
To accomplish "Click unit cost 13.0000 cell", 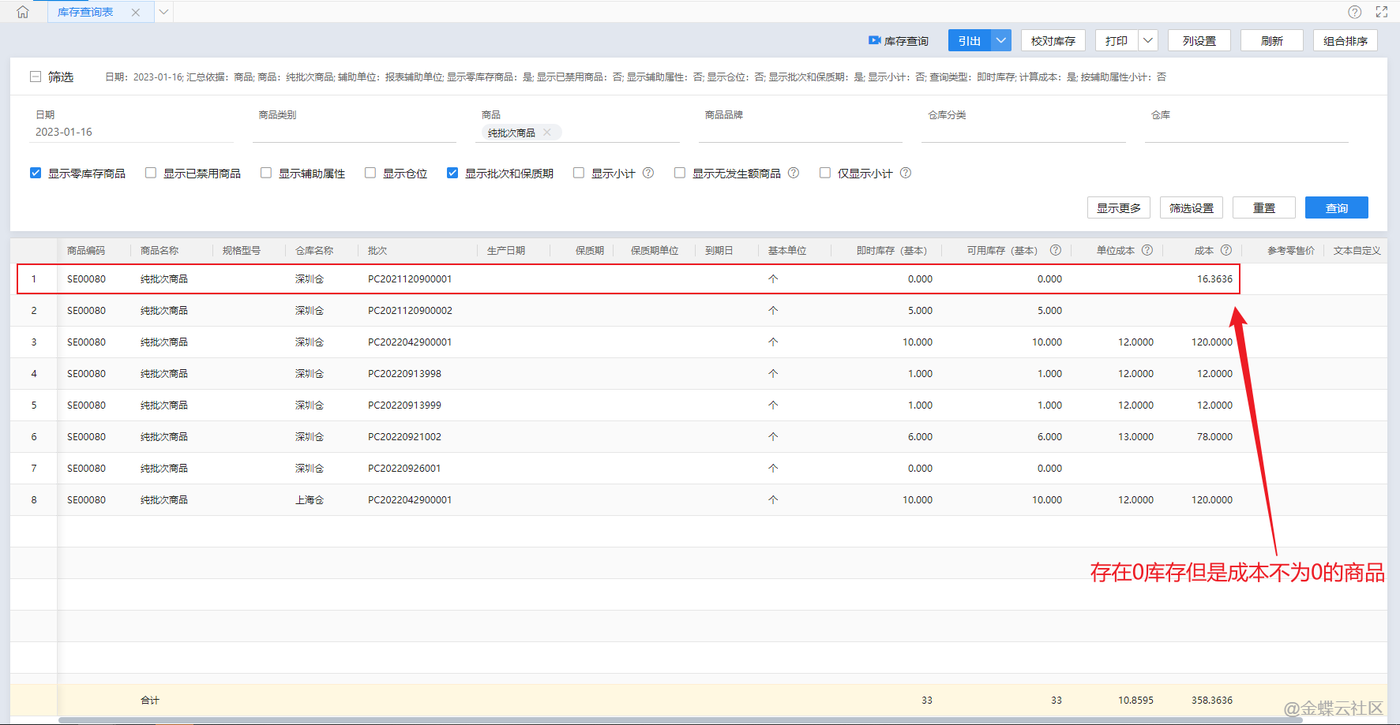I will 1136,437.
